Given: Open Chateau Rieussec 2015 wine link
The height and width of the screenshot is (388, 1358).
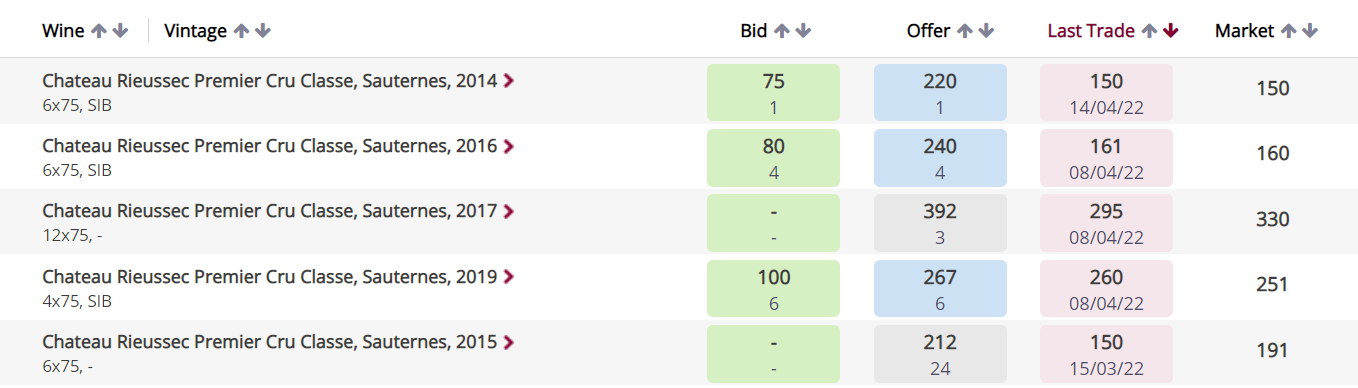Looking at the screenshot, I should pyautogui.click(x=269, y=342).
